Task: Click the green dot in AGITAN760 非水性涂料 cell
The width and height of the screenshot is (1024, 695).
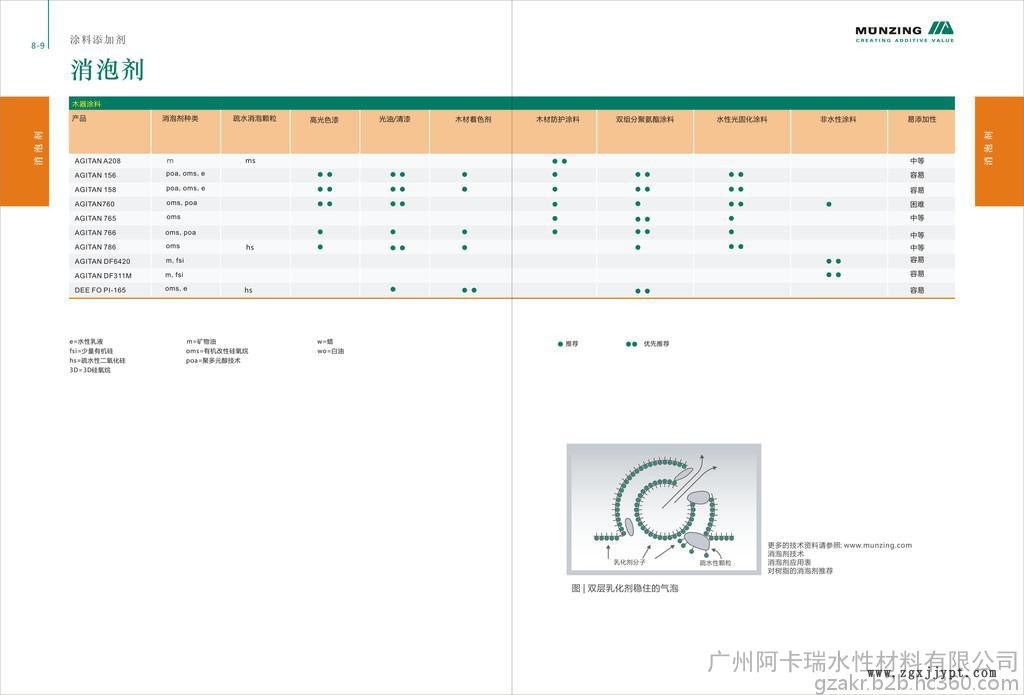Action: pyautogui.click(x=829, y=204)
